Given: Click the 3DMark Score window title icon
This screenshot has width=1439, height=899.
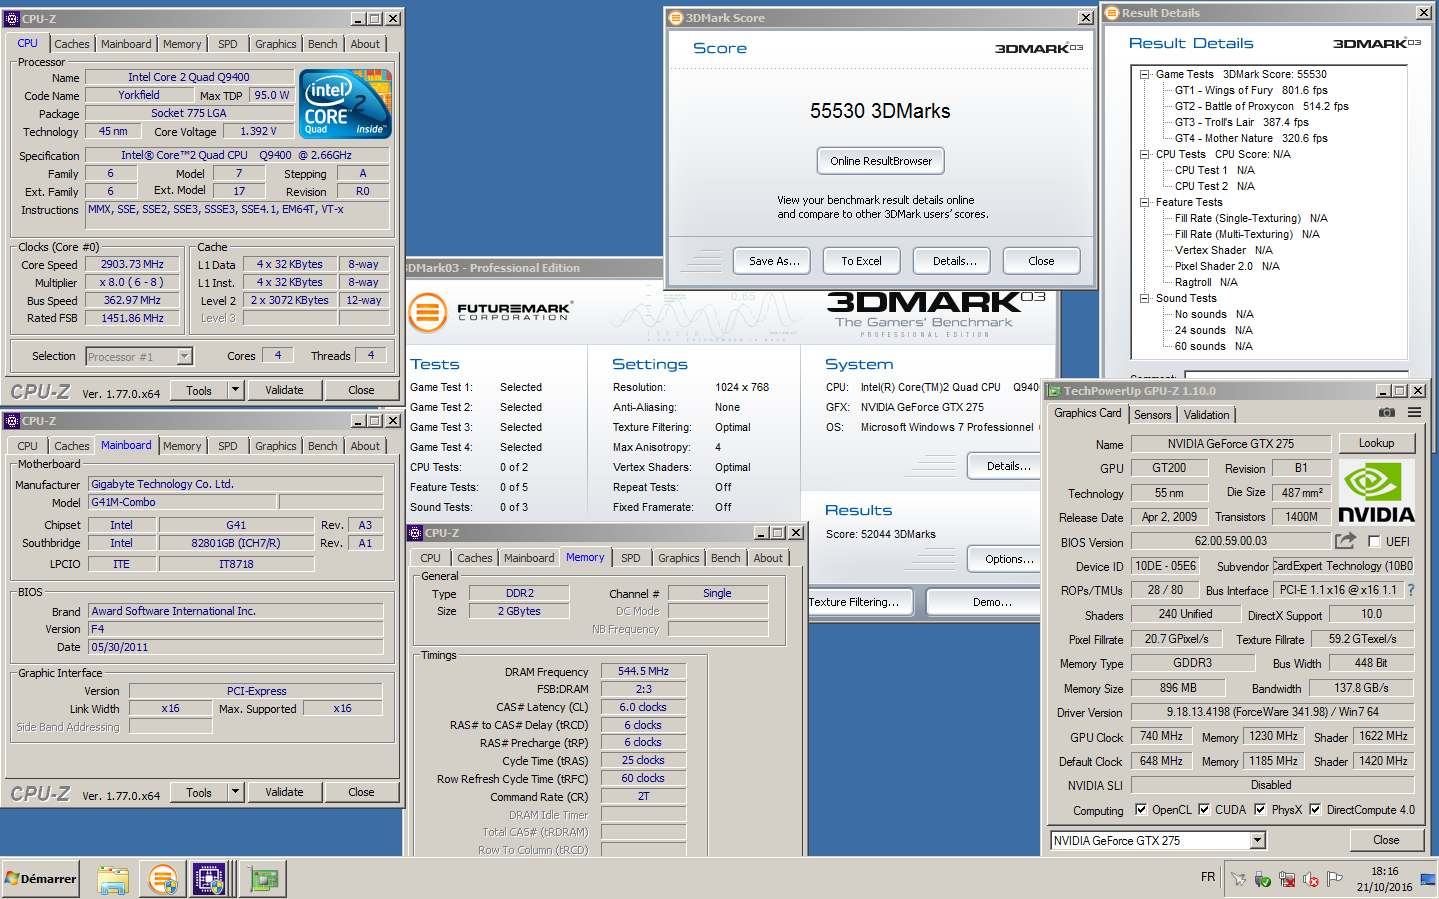Looking at the screenshot, I should coord(676,18).
